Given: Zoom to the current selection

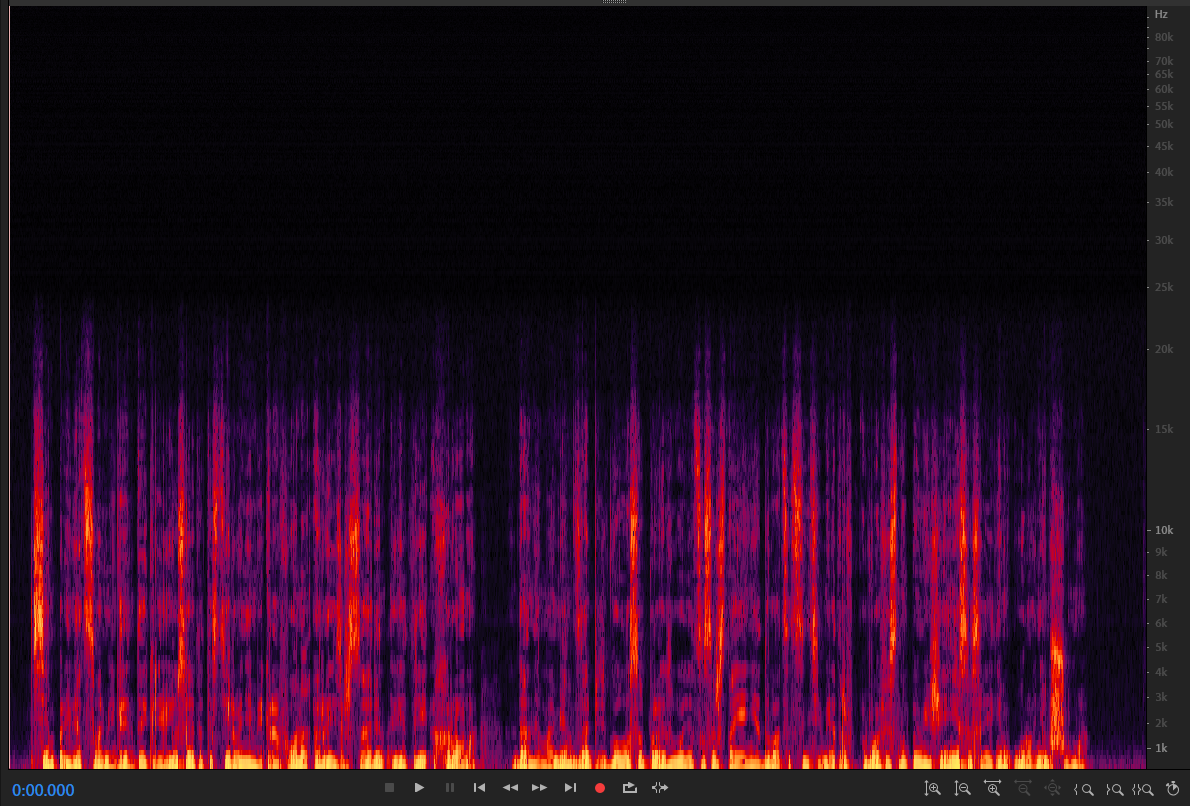Looking at the screenshot, I should pyautogui.click(x=1143, y=789).
